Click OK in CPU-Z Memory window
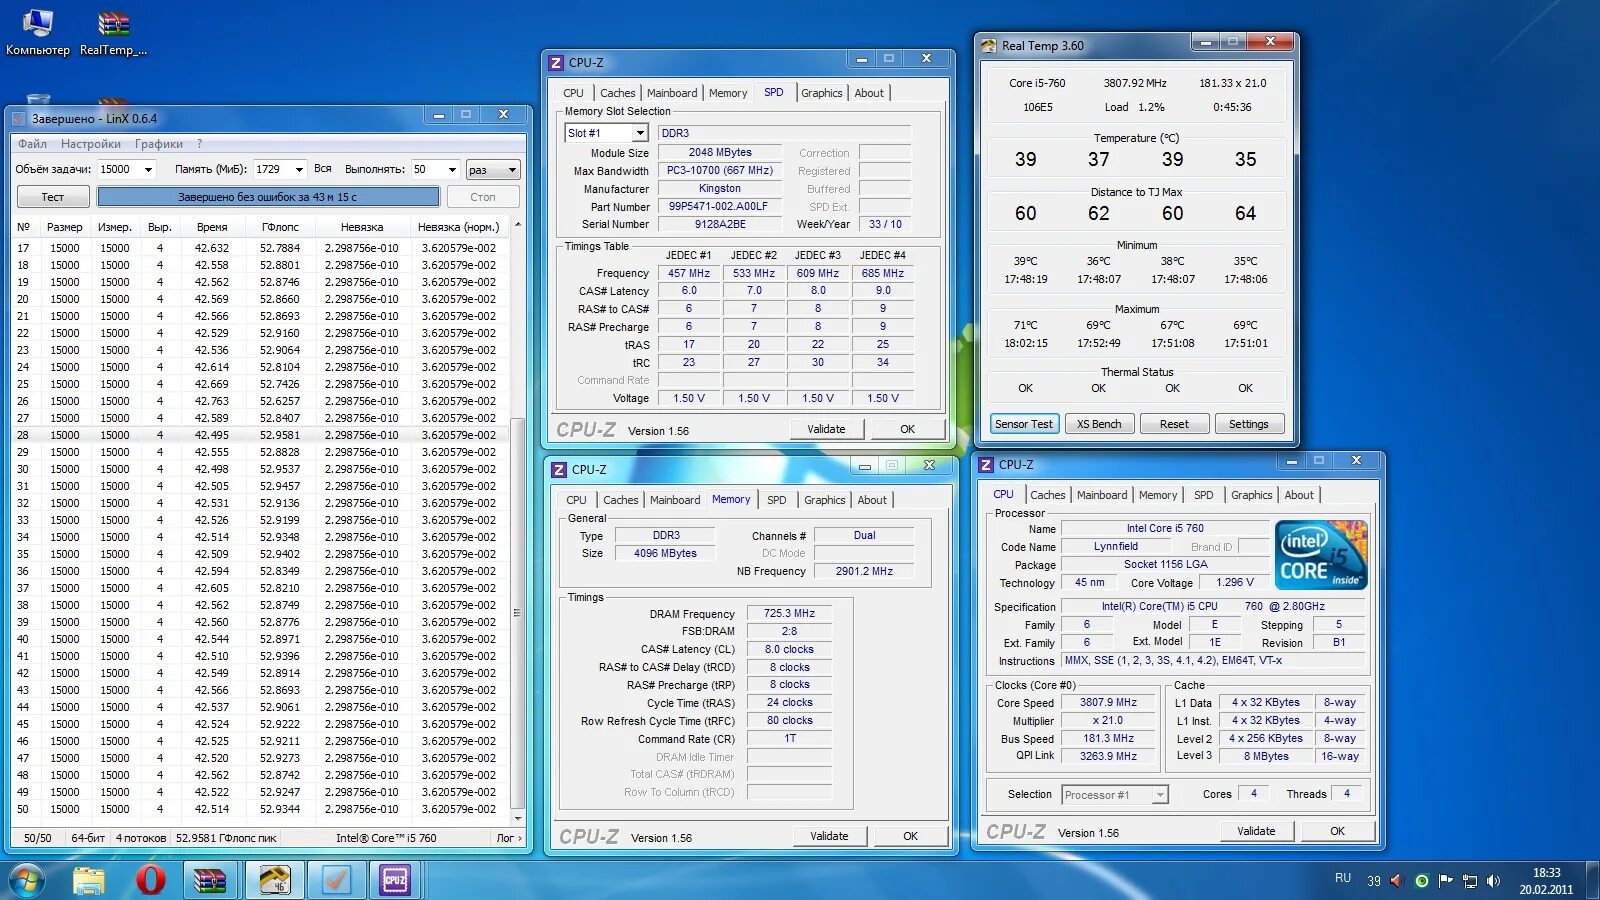This screenshot has width=1600, height=900. click(910, 836)
